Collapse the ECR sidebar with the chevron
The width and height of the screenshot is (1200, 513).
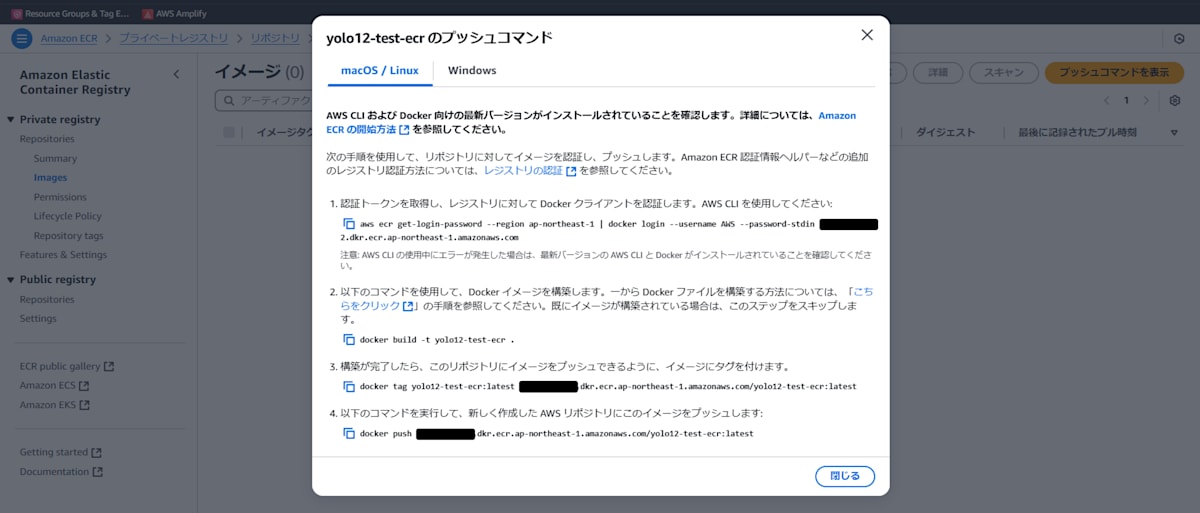click(x=177, y=75)
